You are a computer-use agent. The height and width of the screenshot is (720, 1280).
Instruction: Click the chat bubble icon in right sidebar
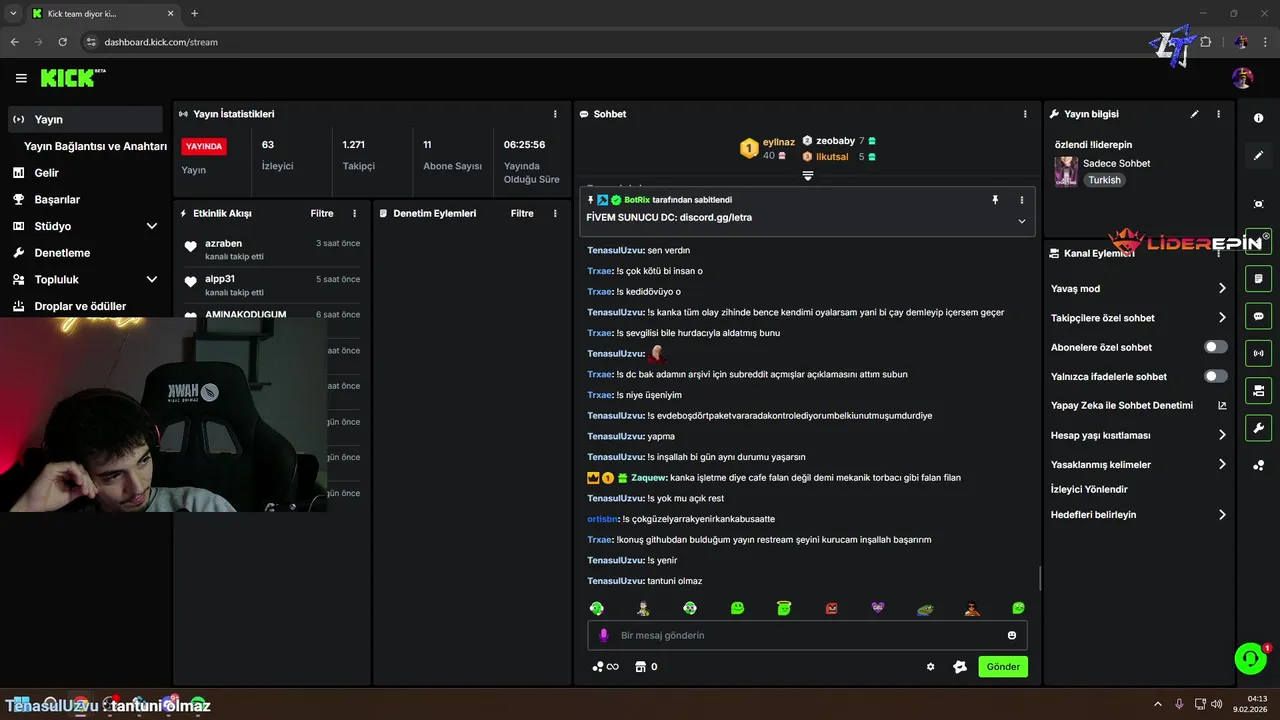pyautogui.click(x=1258, y=316)
